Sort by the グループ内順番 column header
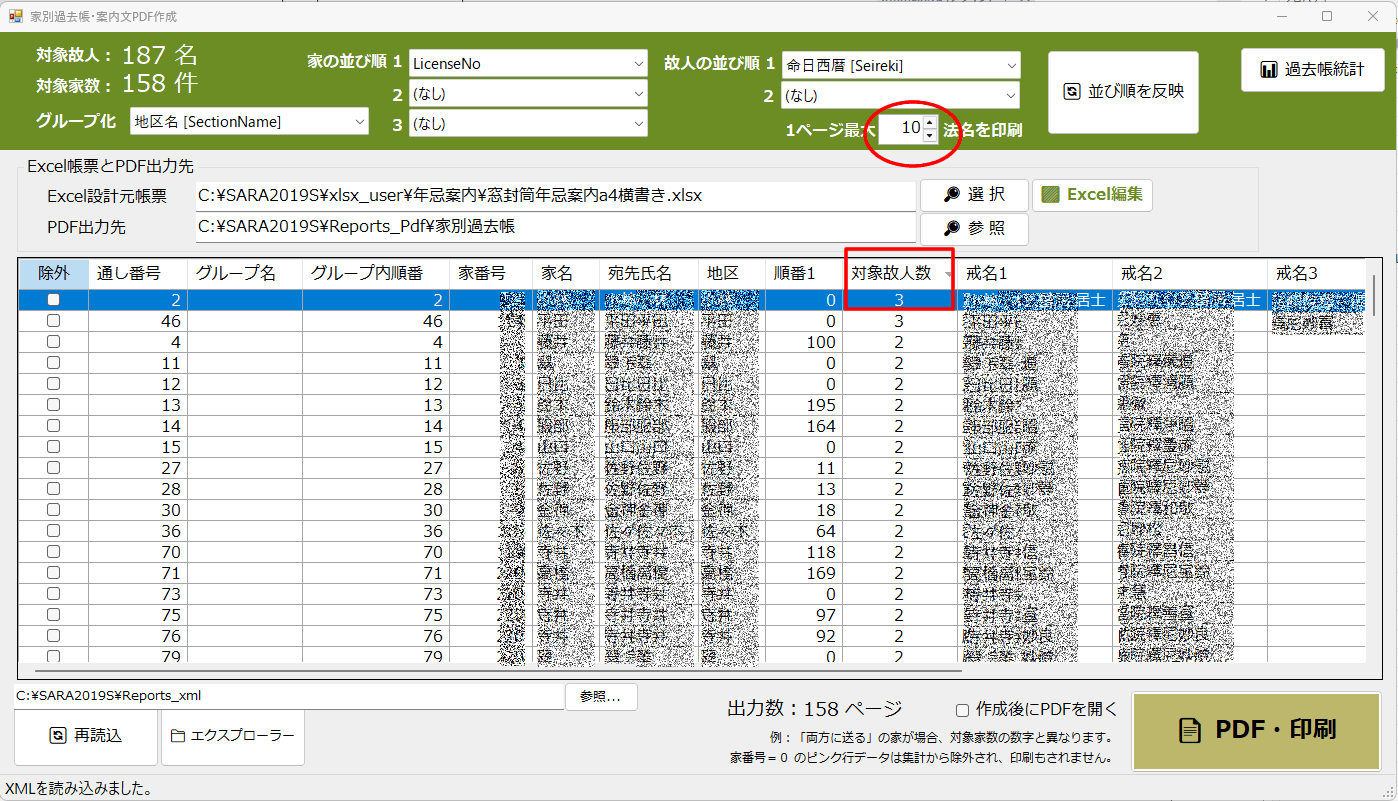Screen dimensions: 1398x801 [376, 273]
